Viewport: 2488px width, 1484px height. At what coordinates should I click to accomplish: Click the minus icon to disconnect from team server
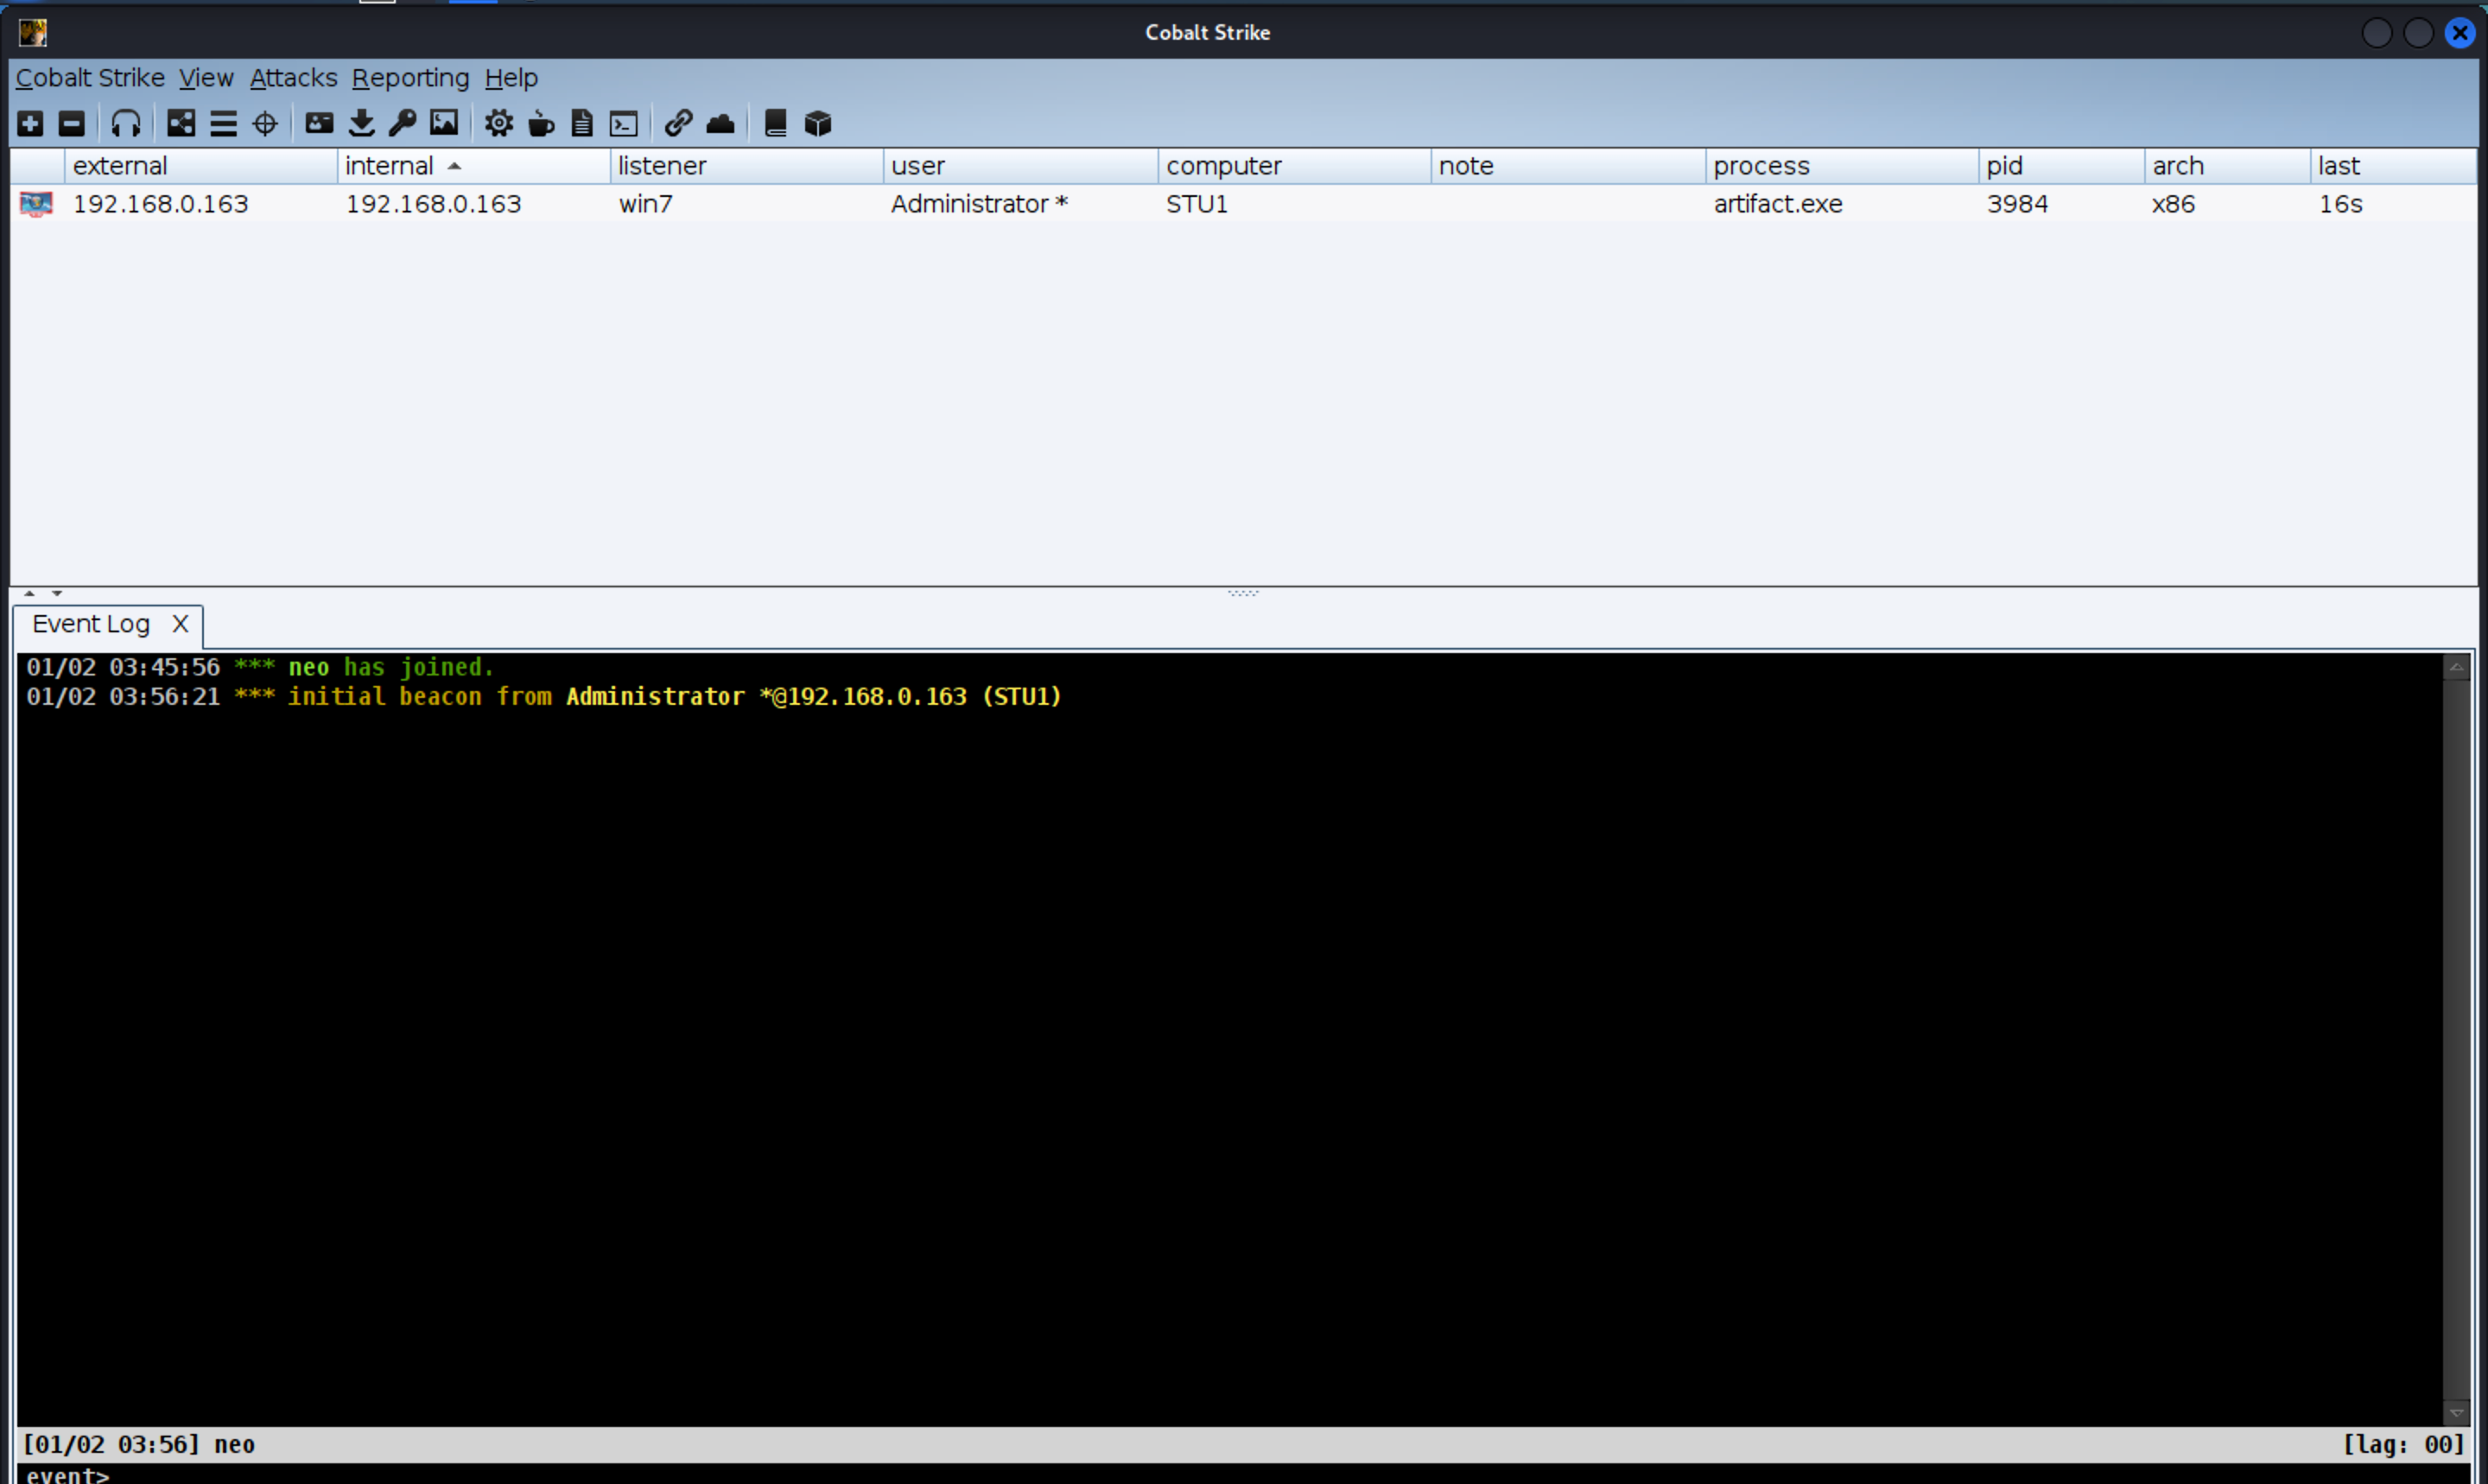pyautogui.click(x=71, y=123)
